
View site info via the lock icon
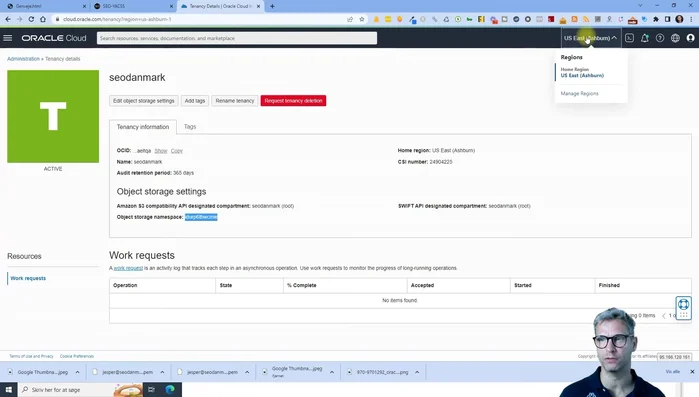[58, 19]
